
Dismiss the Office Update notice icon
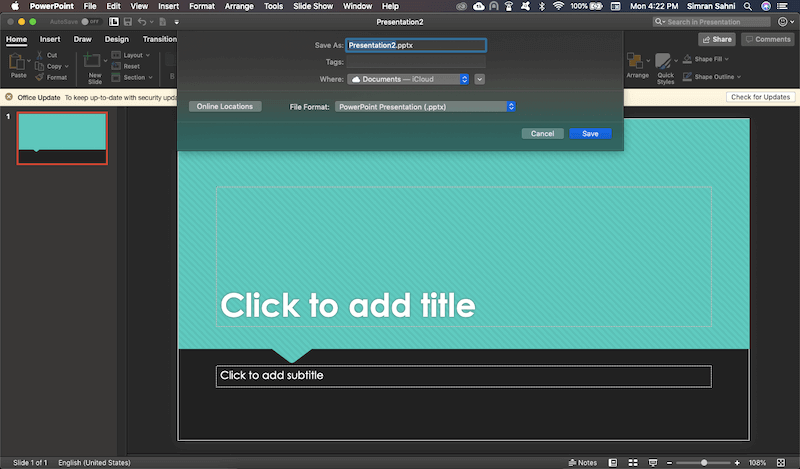pyautogui.click(x=9, y=97)
